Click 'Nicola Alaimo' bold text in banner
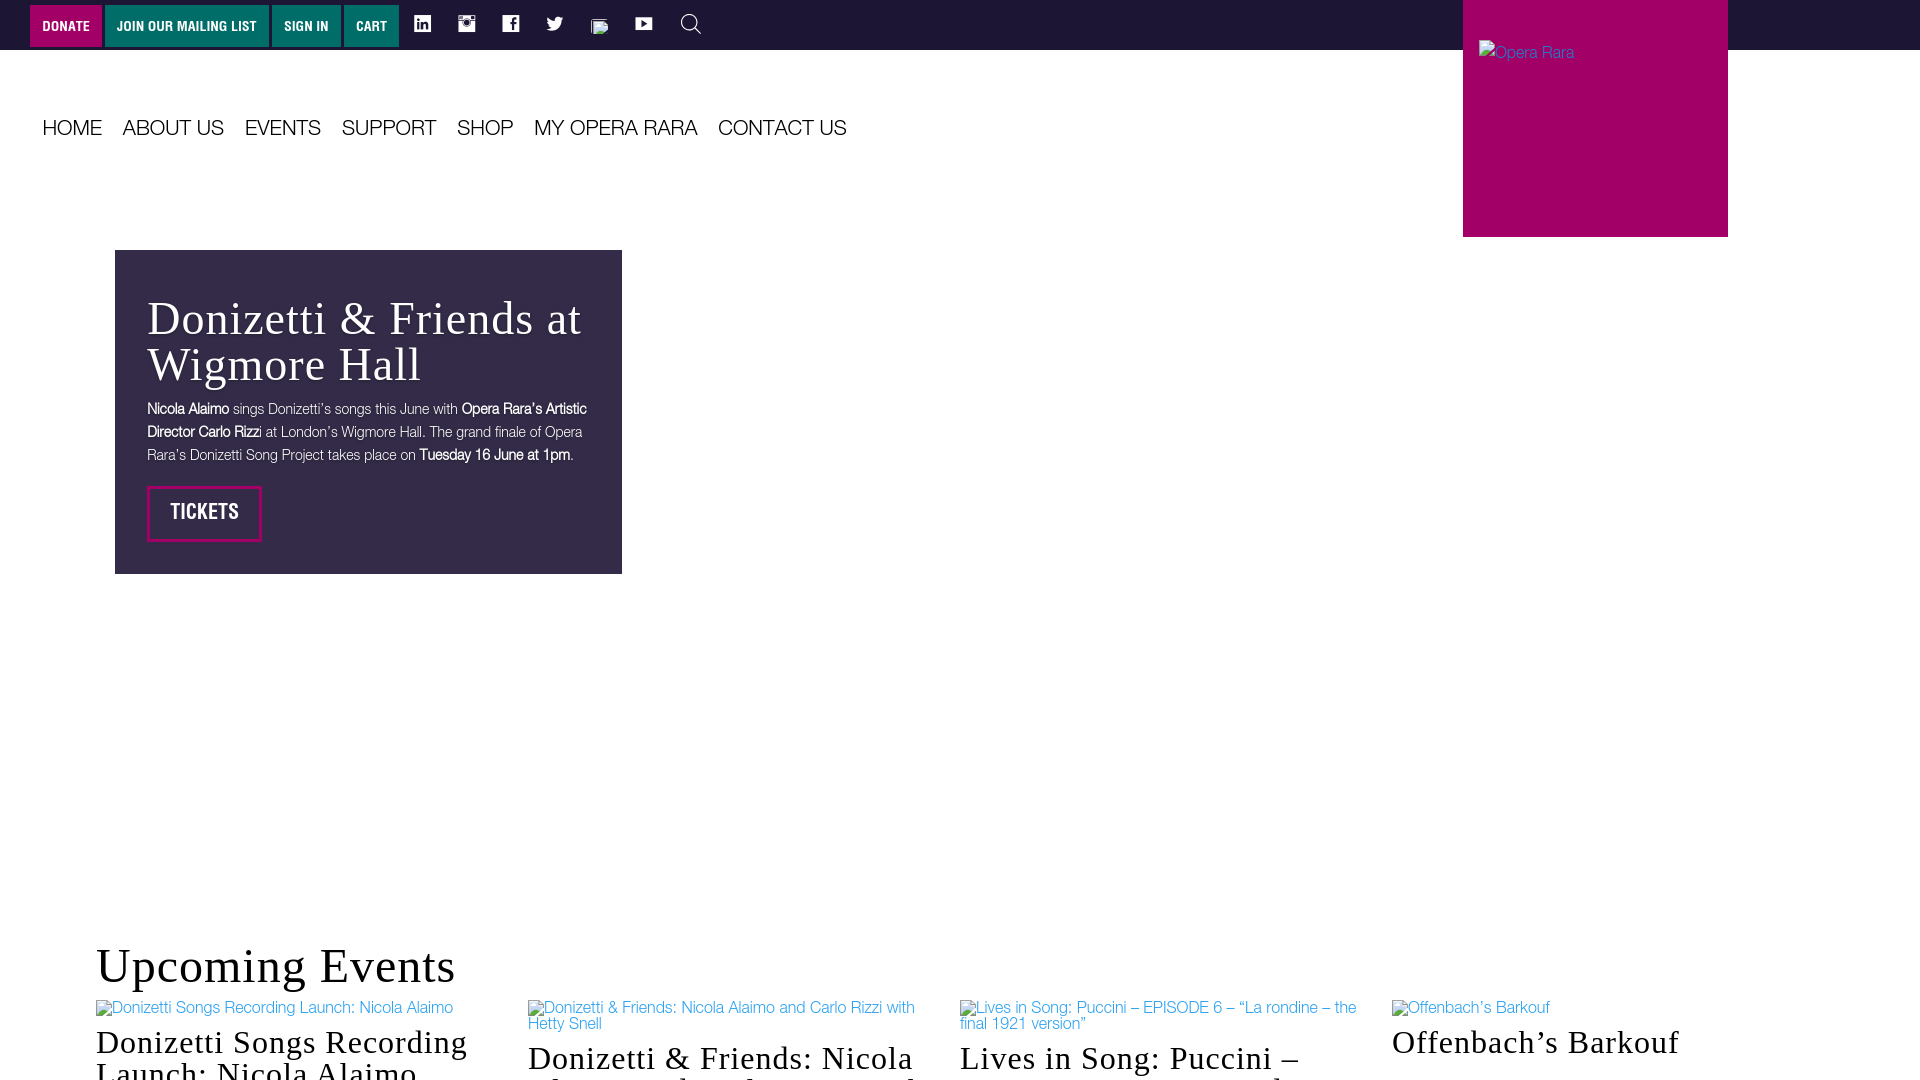 188,409
